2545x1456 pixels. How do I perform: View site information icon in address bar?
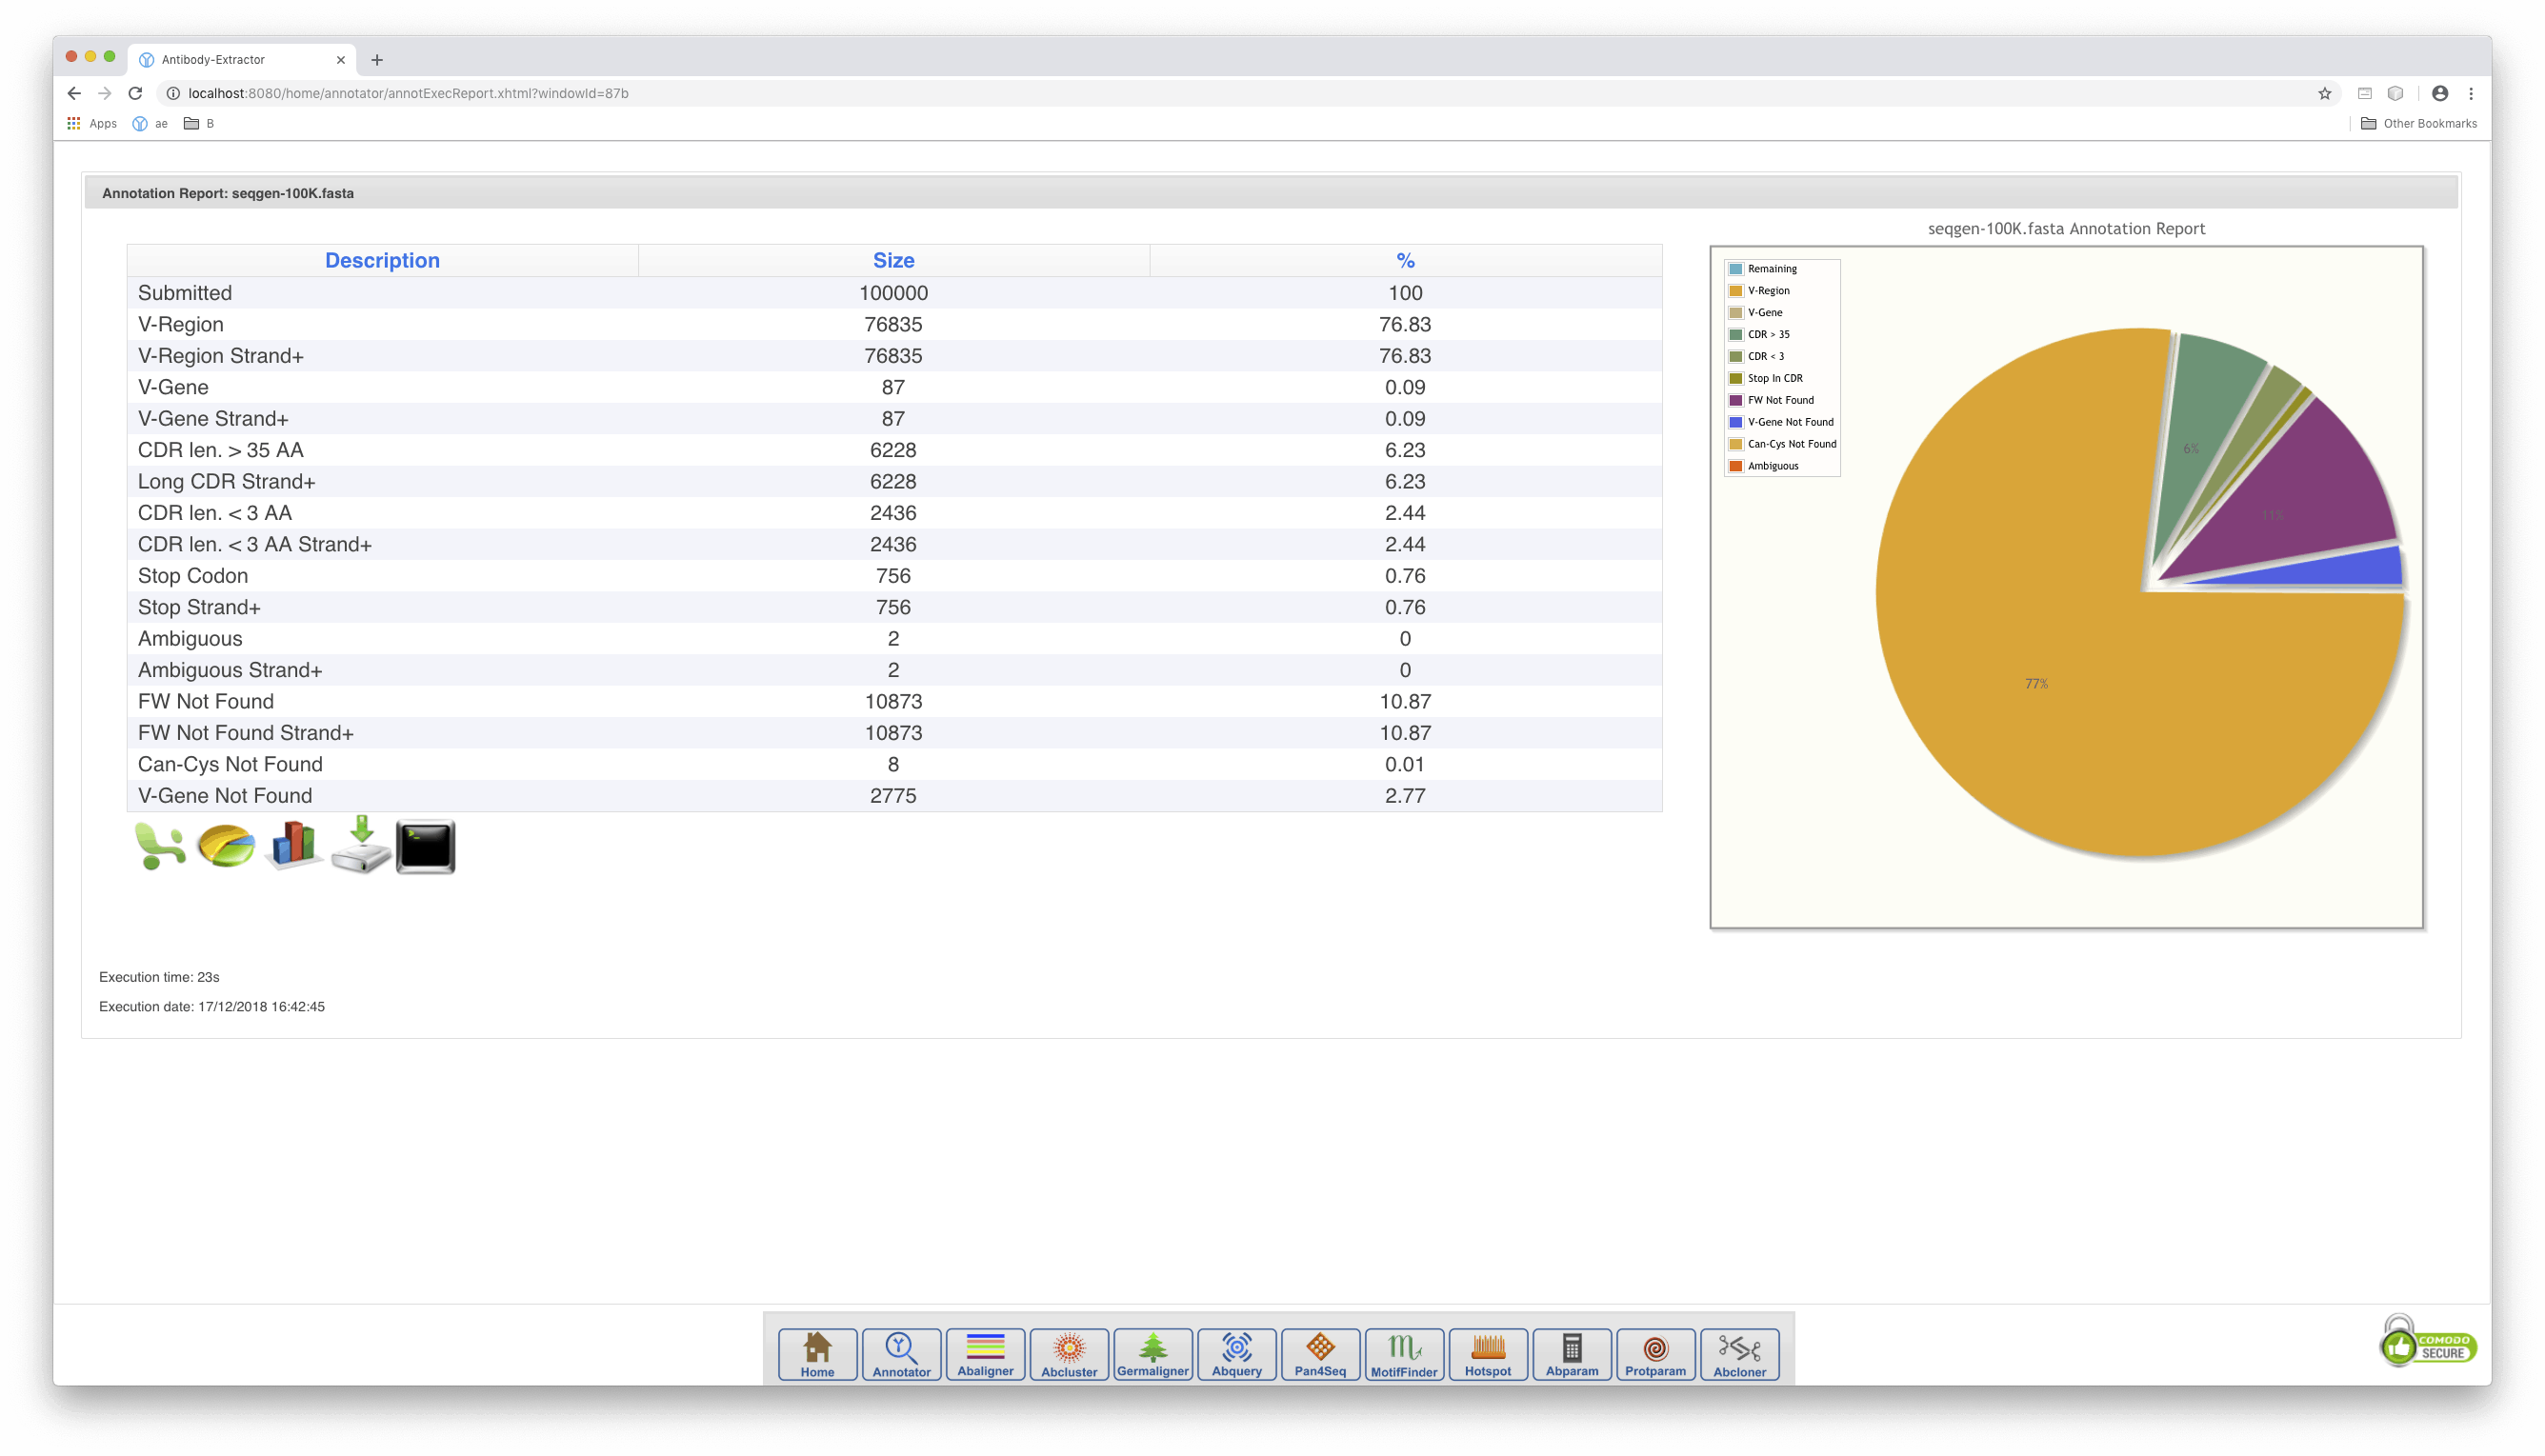173,93
